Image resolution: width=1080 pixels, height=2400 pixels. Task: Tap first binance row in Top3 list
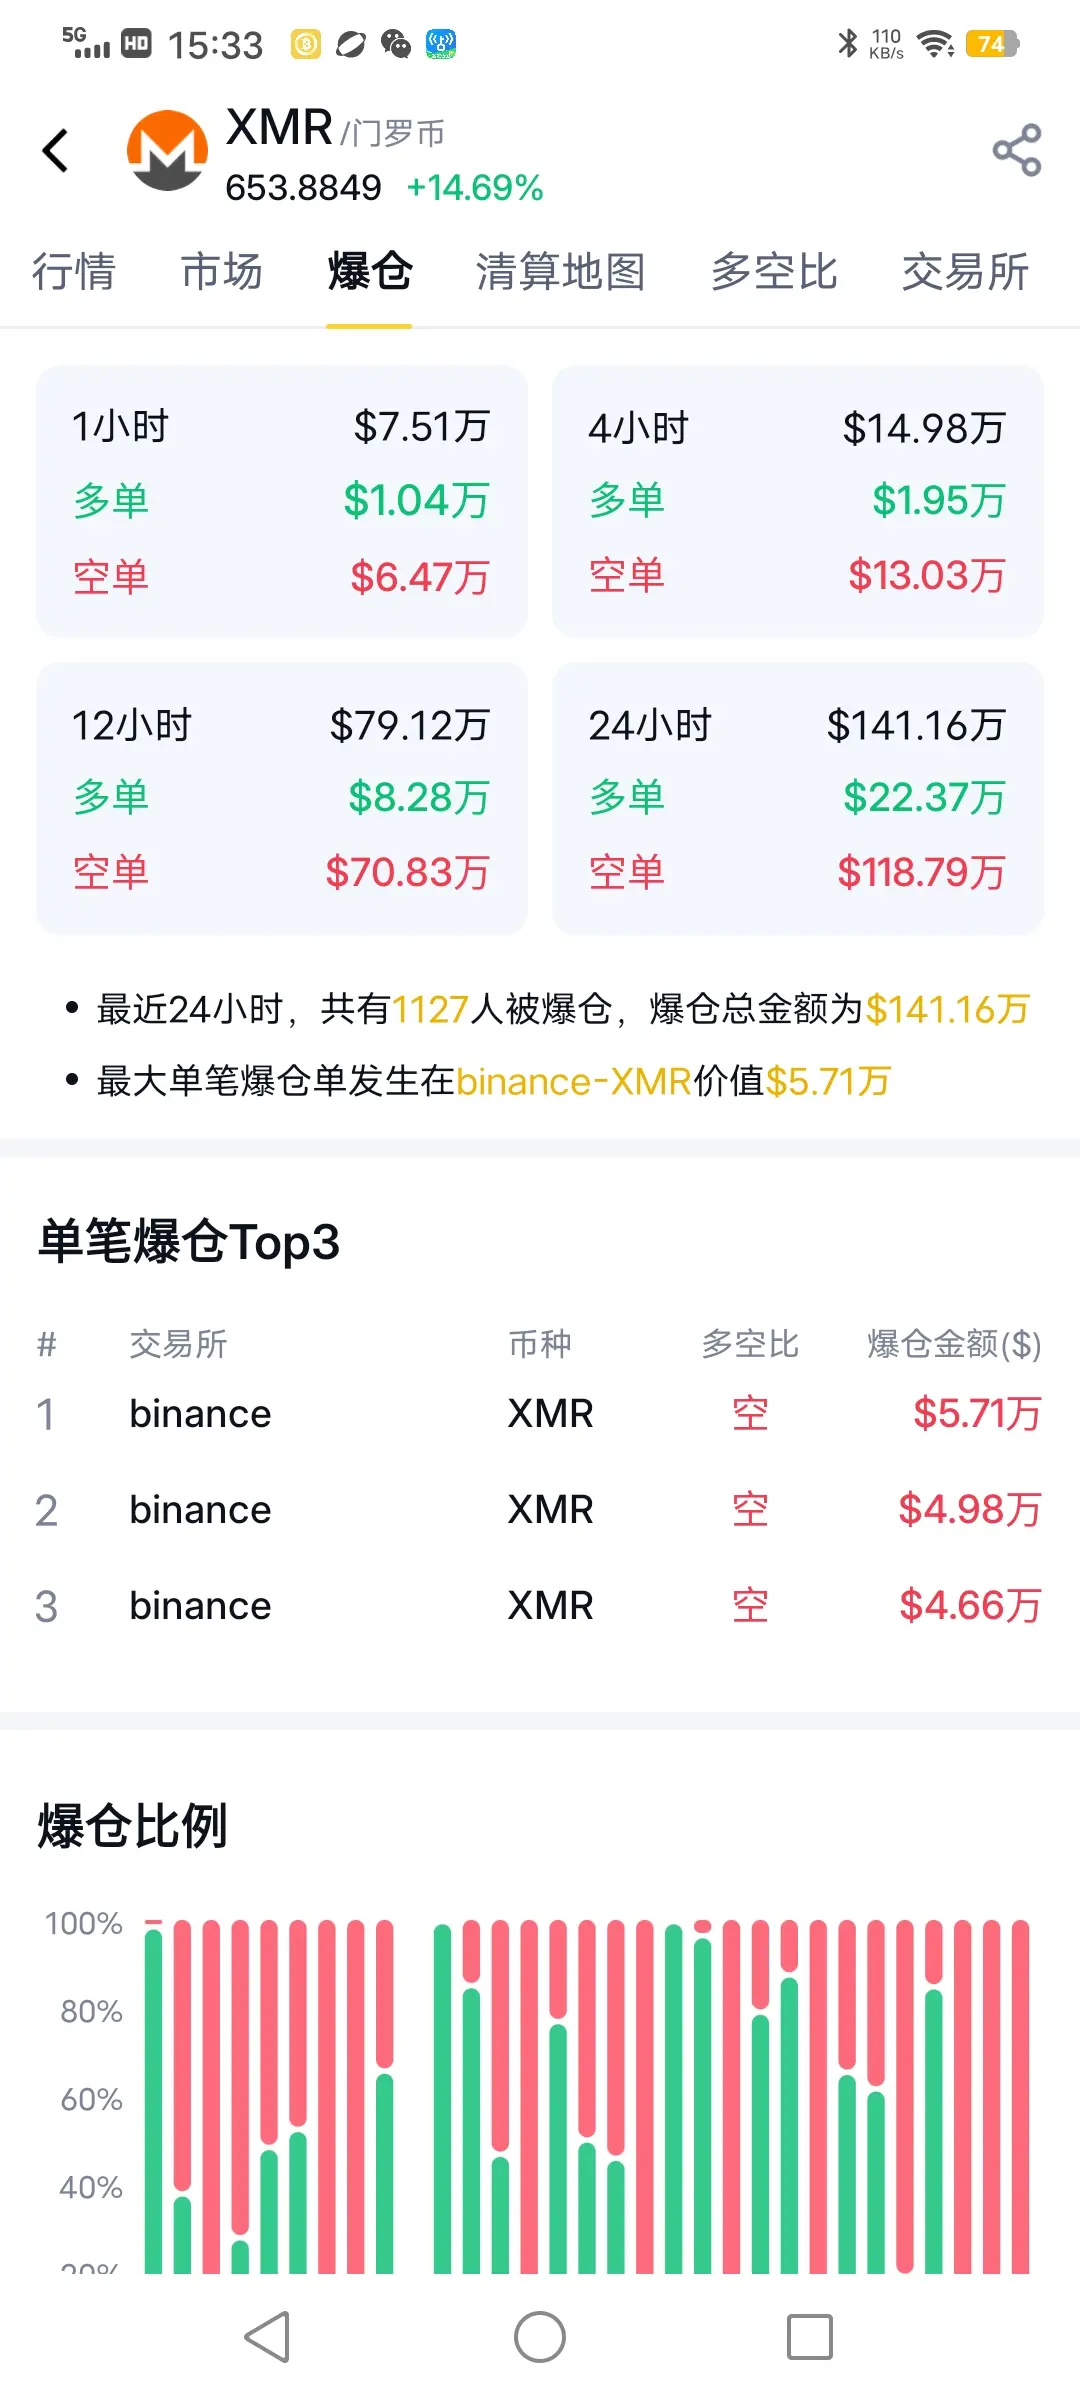click(540, 1414)
